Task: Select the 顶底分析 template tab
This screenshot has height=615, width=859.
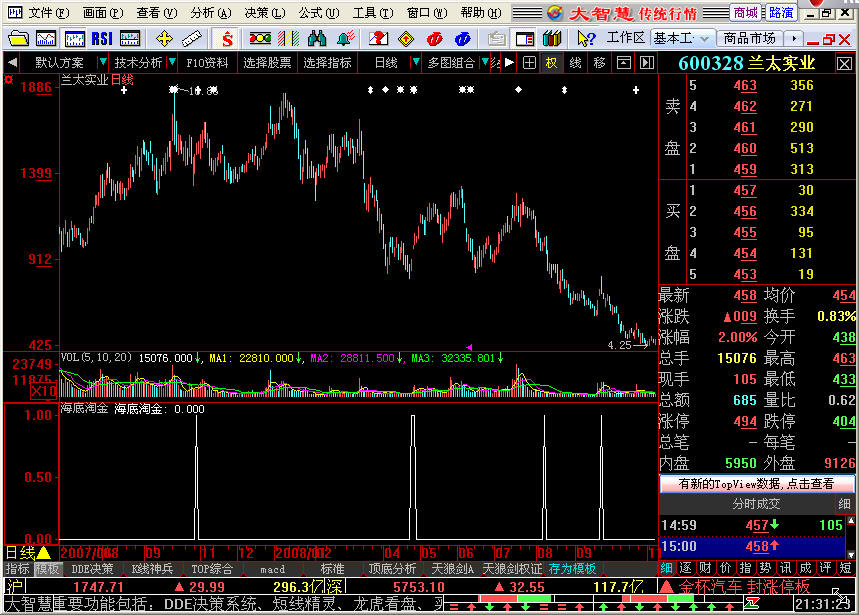Action: pos(392,569)
